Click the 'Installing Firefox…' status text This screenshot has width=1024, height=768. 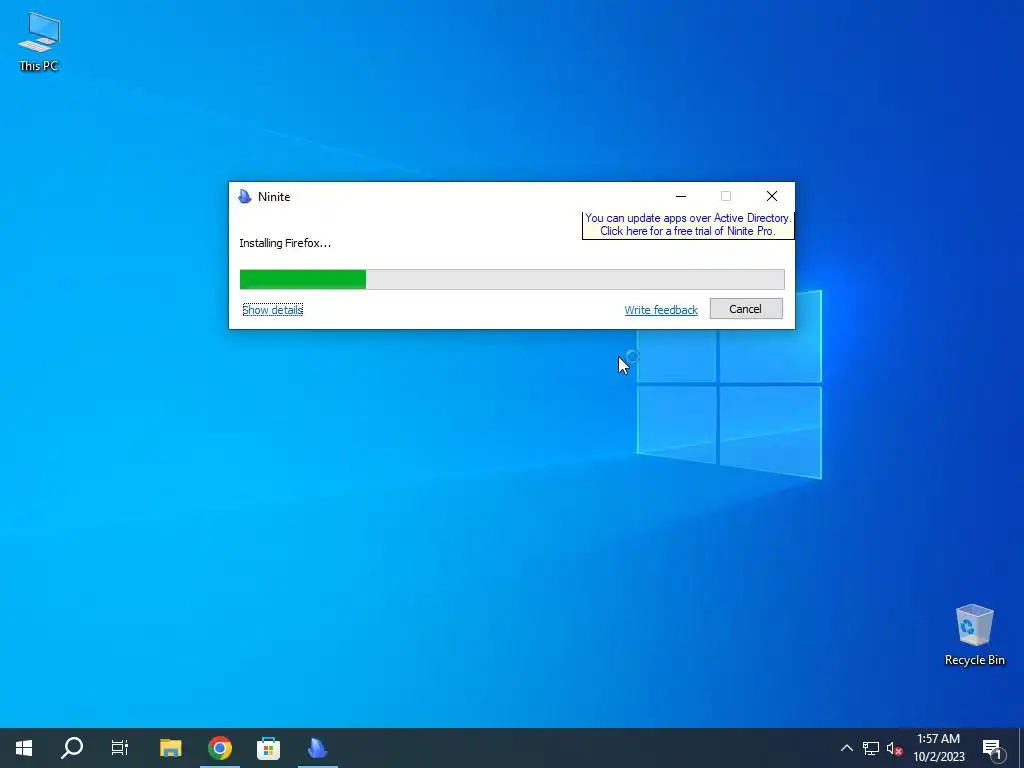point(285,243)
